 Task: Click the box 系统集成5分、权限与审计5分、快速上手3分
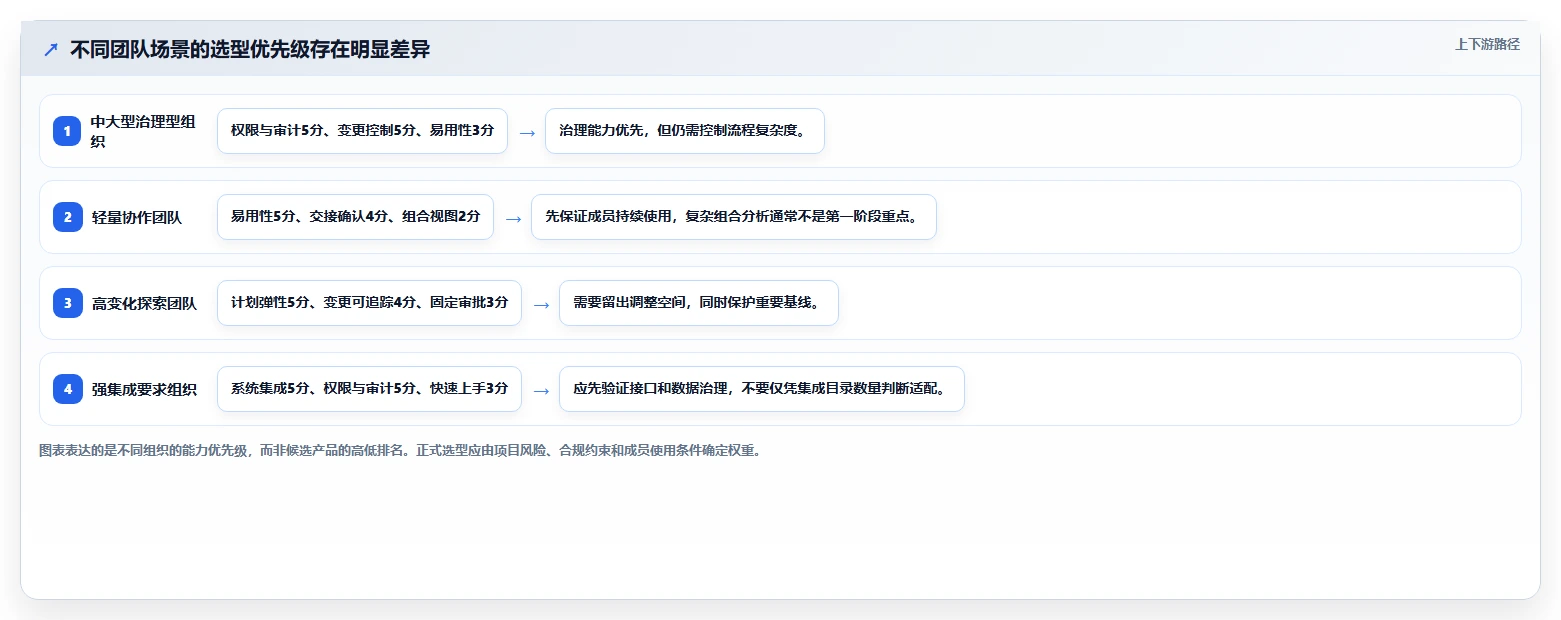pyautogui.click(x=369, y=389)
